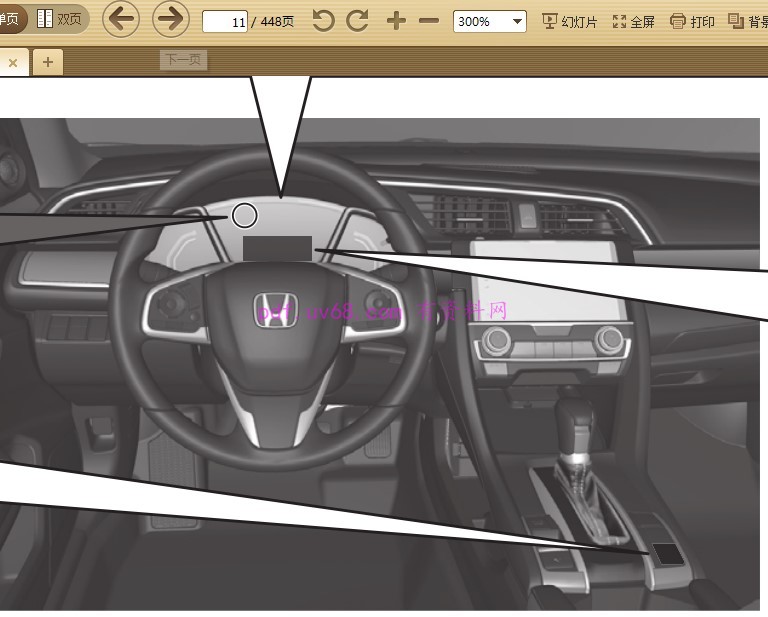Go to the previous page with the left arrow
768x617 pixels.
121,19
